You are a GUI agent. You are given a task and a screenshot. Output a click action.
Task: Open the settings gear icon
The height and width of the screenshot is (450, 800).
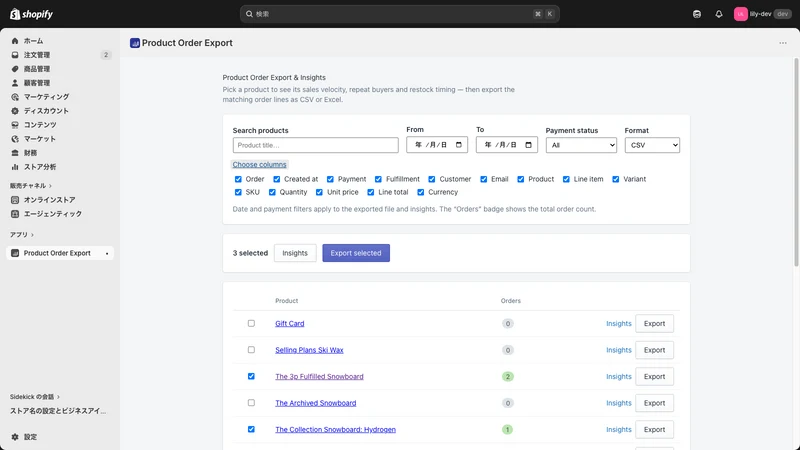(x=15, y=437)
